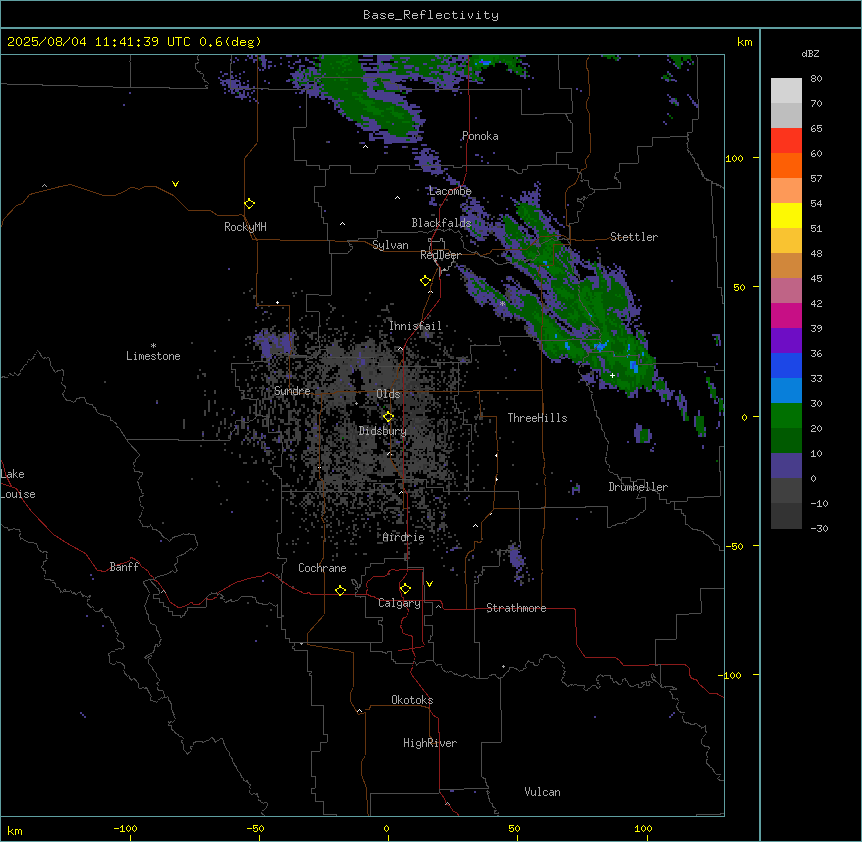The width and height of the screenshot is (862, 842).
Task: Click the asterisk marker above Limestone label
Action: [x=153, y=346]
